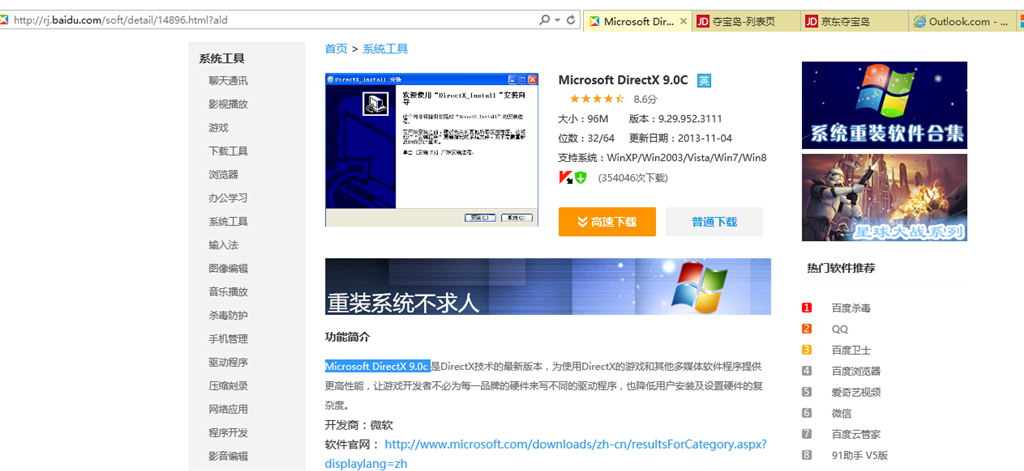Viewport: 1024px width, 471px height.
Task: Select 杀毒防护 category
Action: [x=228, y=316]
